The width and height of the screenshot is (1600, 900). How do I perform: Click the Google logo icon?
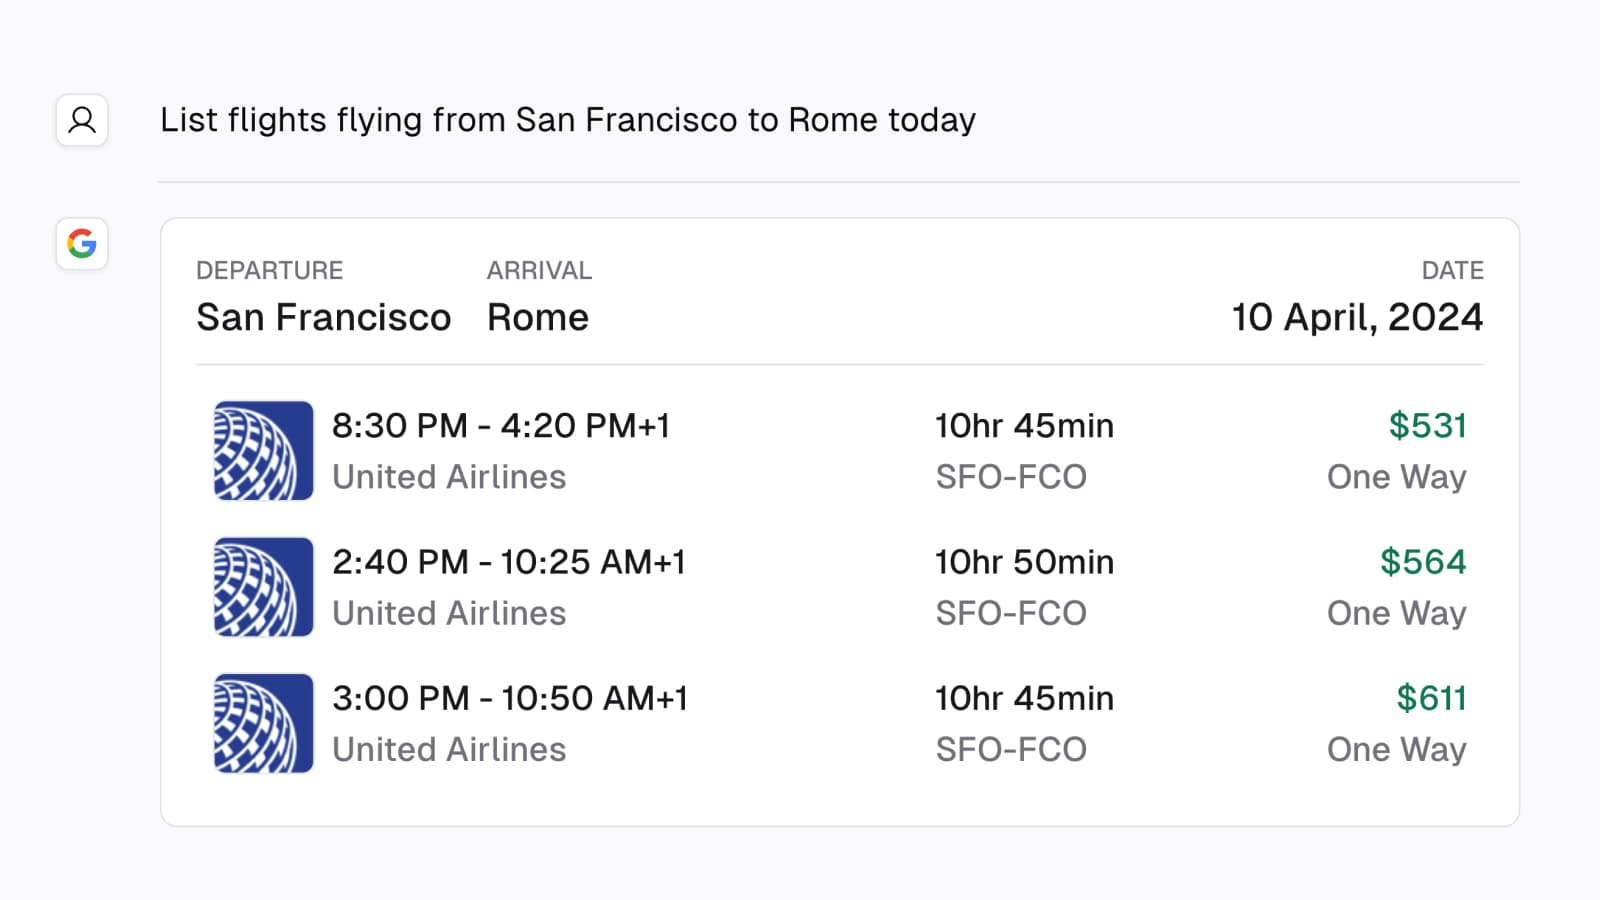click(82, 244)
